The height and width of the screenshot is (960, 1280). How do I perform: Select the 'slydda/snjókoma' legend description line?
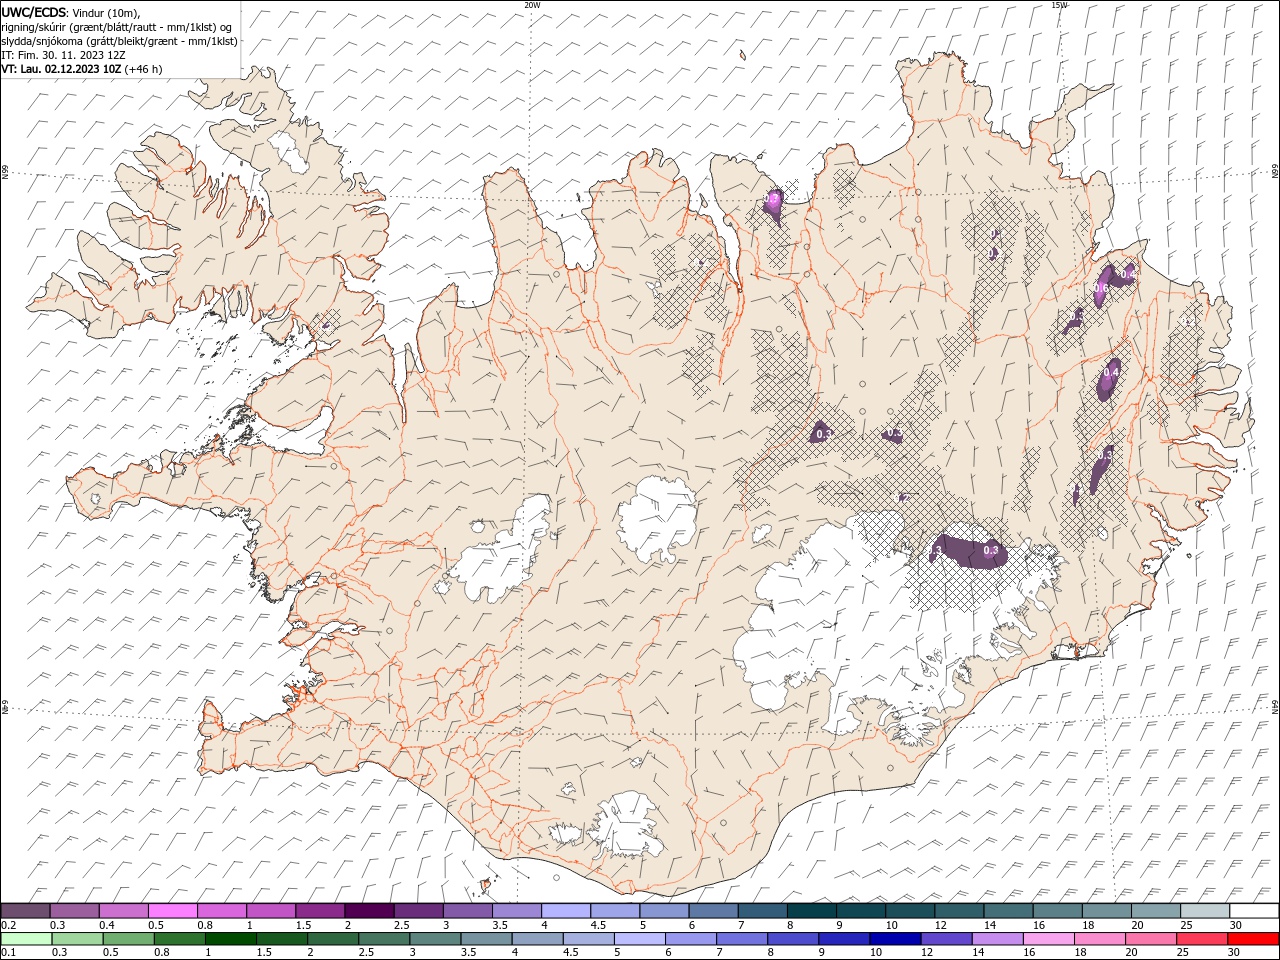(x=119, y=41)
